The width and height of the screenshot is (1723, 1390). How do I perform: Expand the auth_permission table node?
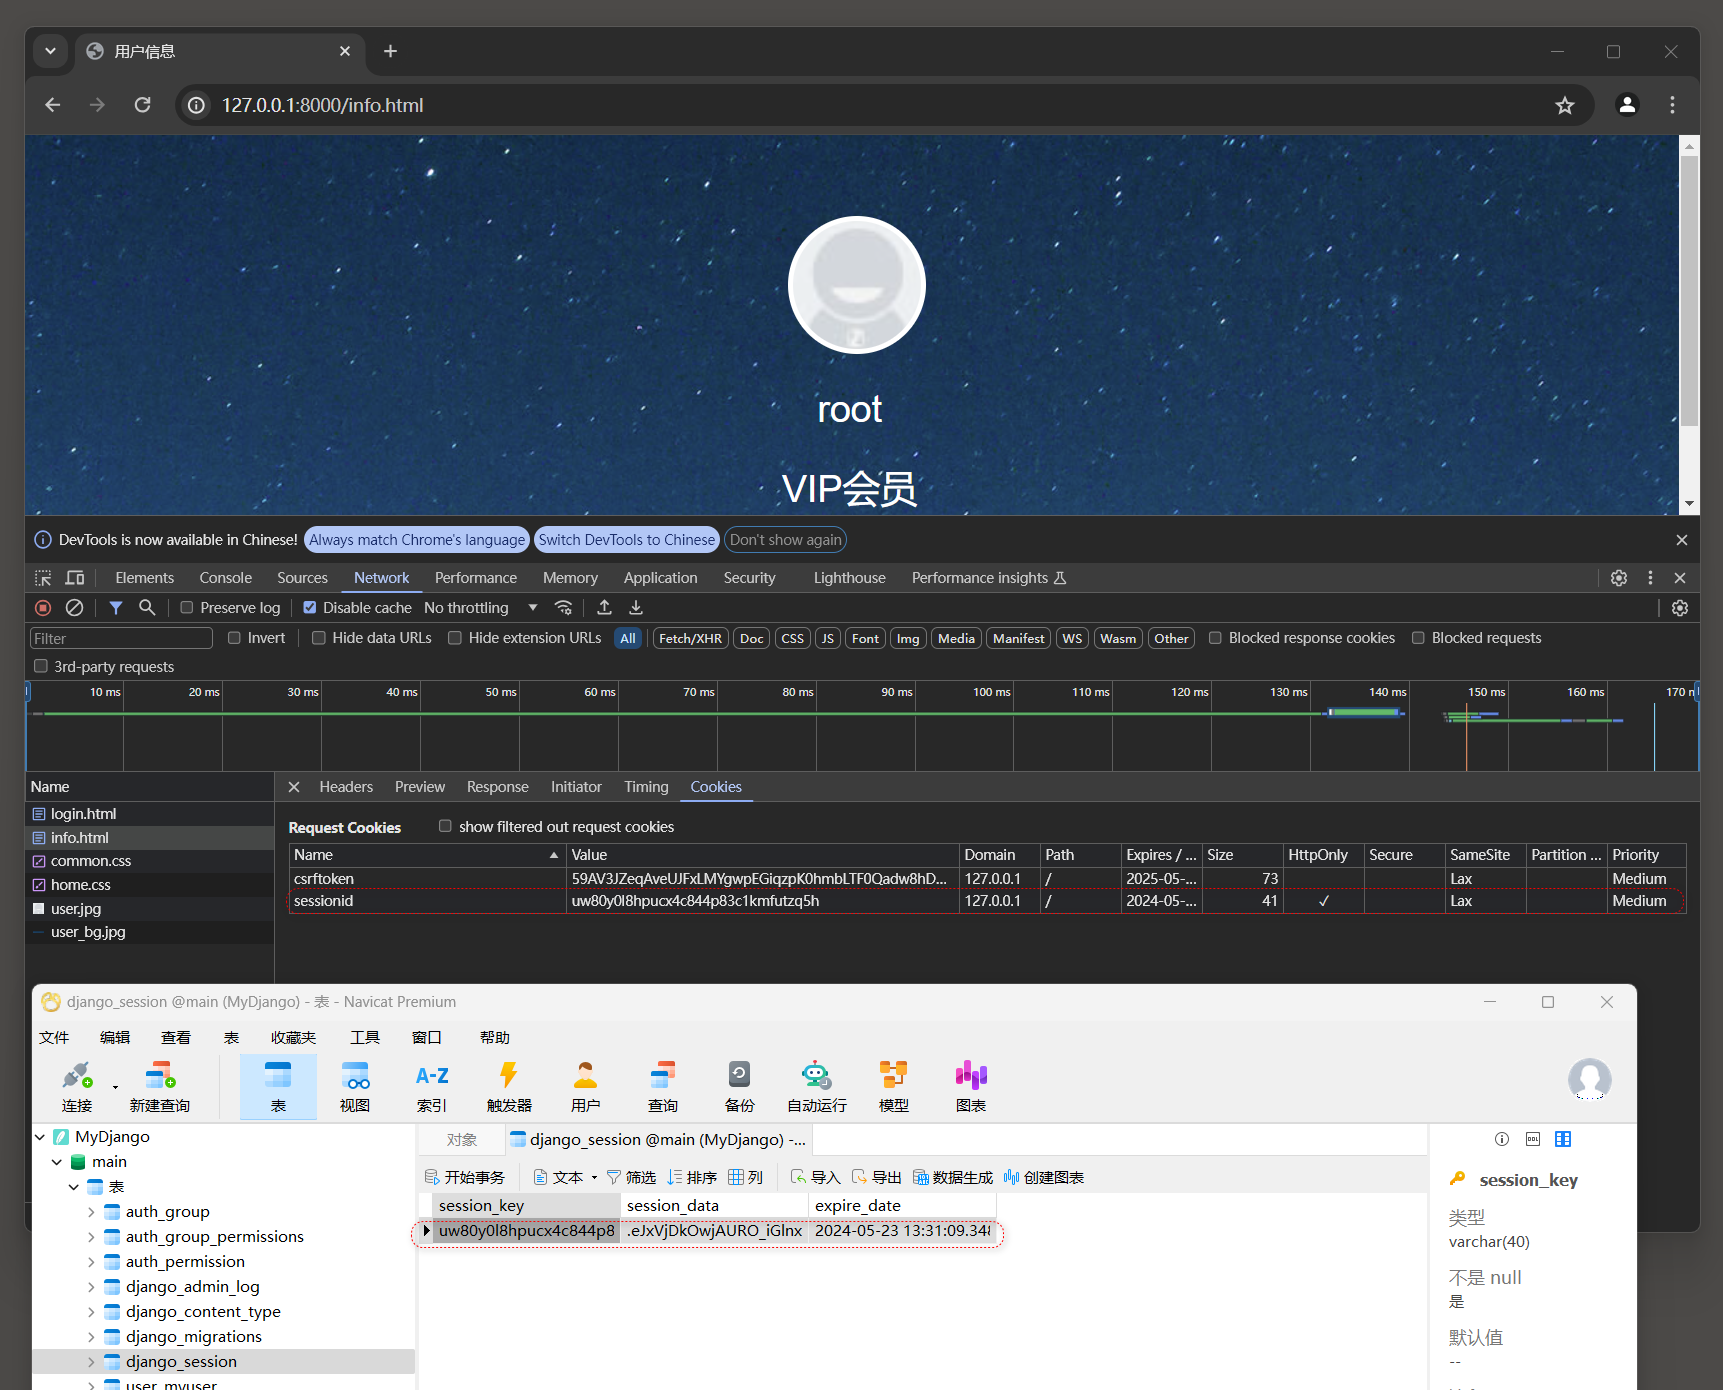click(x=91, y=1262)
